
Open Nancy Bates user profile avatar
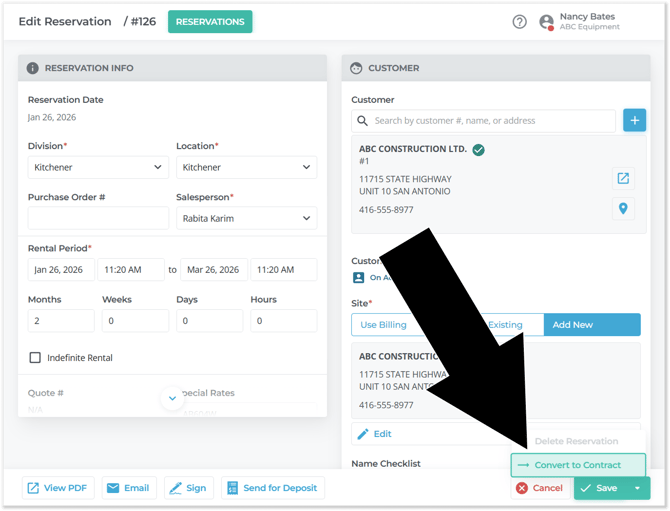tap(546, 22)
